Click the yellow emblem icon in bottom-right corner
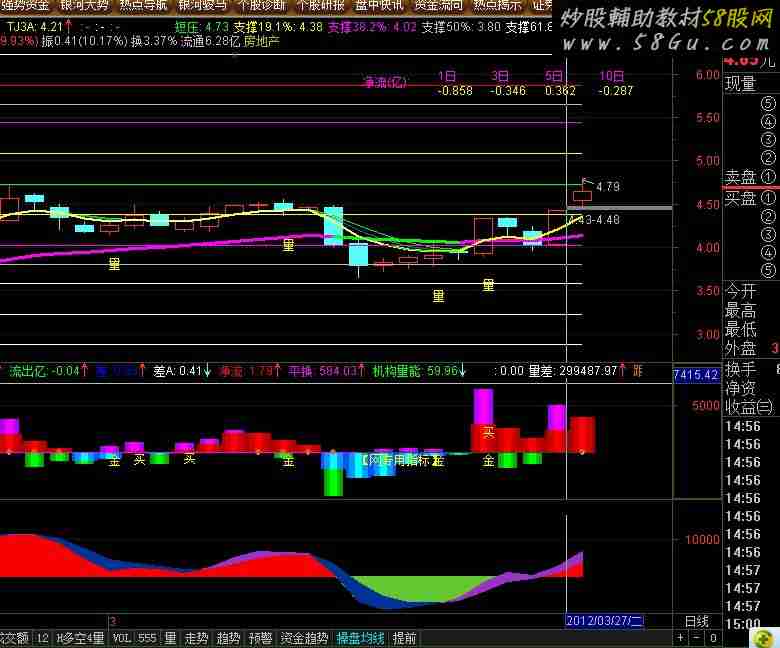This screenshot has height=648, width=780. tap(763, 637)
